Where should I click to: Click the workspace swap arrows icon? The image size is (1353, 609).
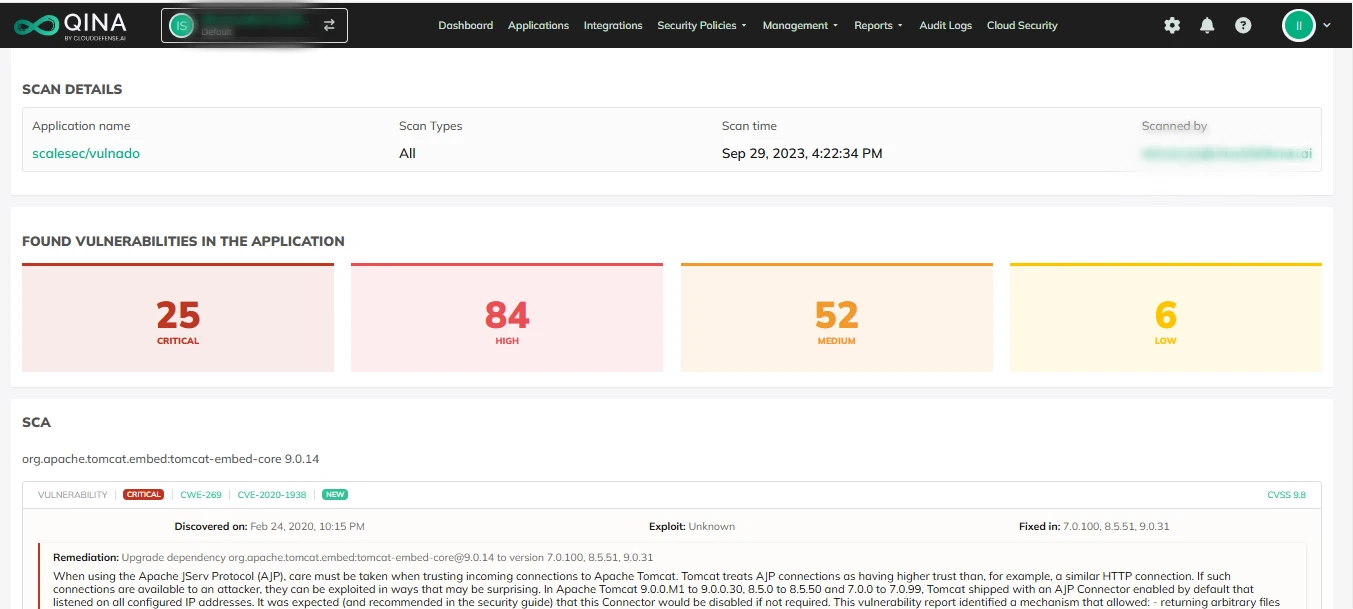(329, 26)
